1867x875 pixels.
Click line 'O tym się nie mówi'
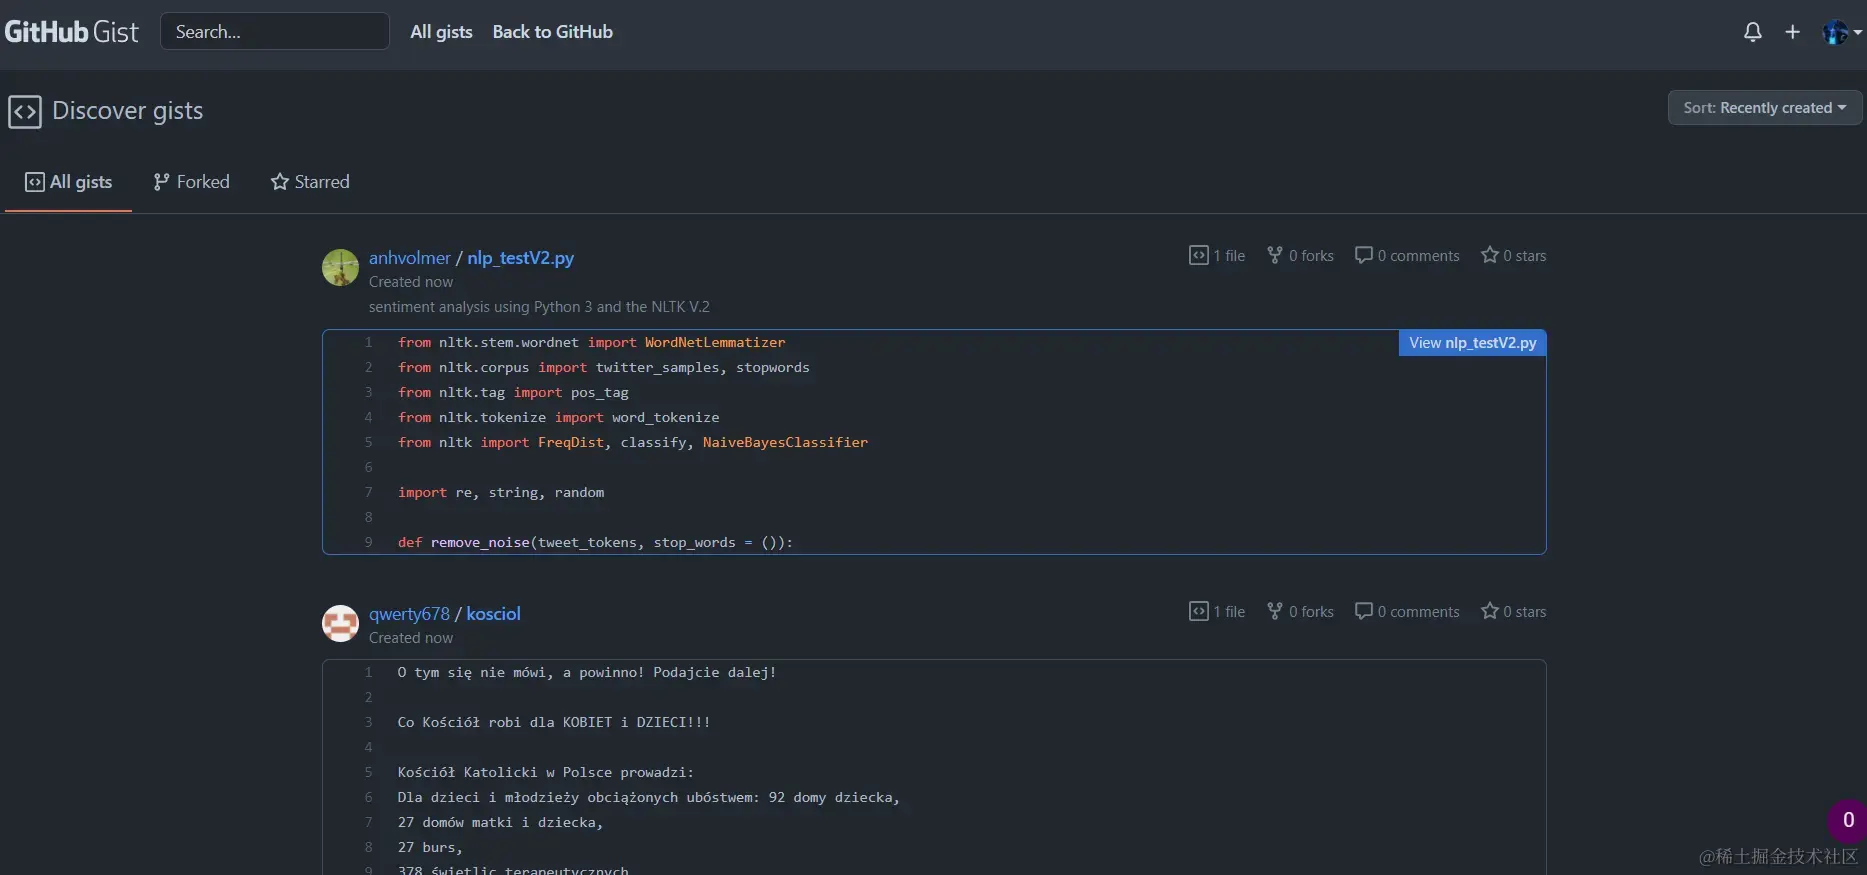[587, 673]
